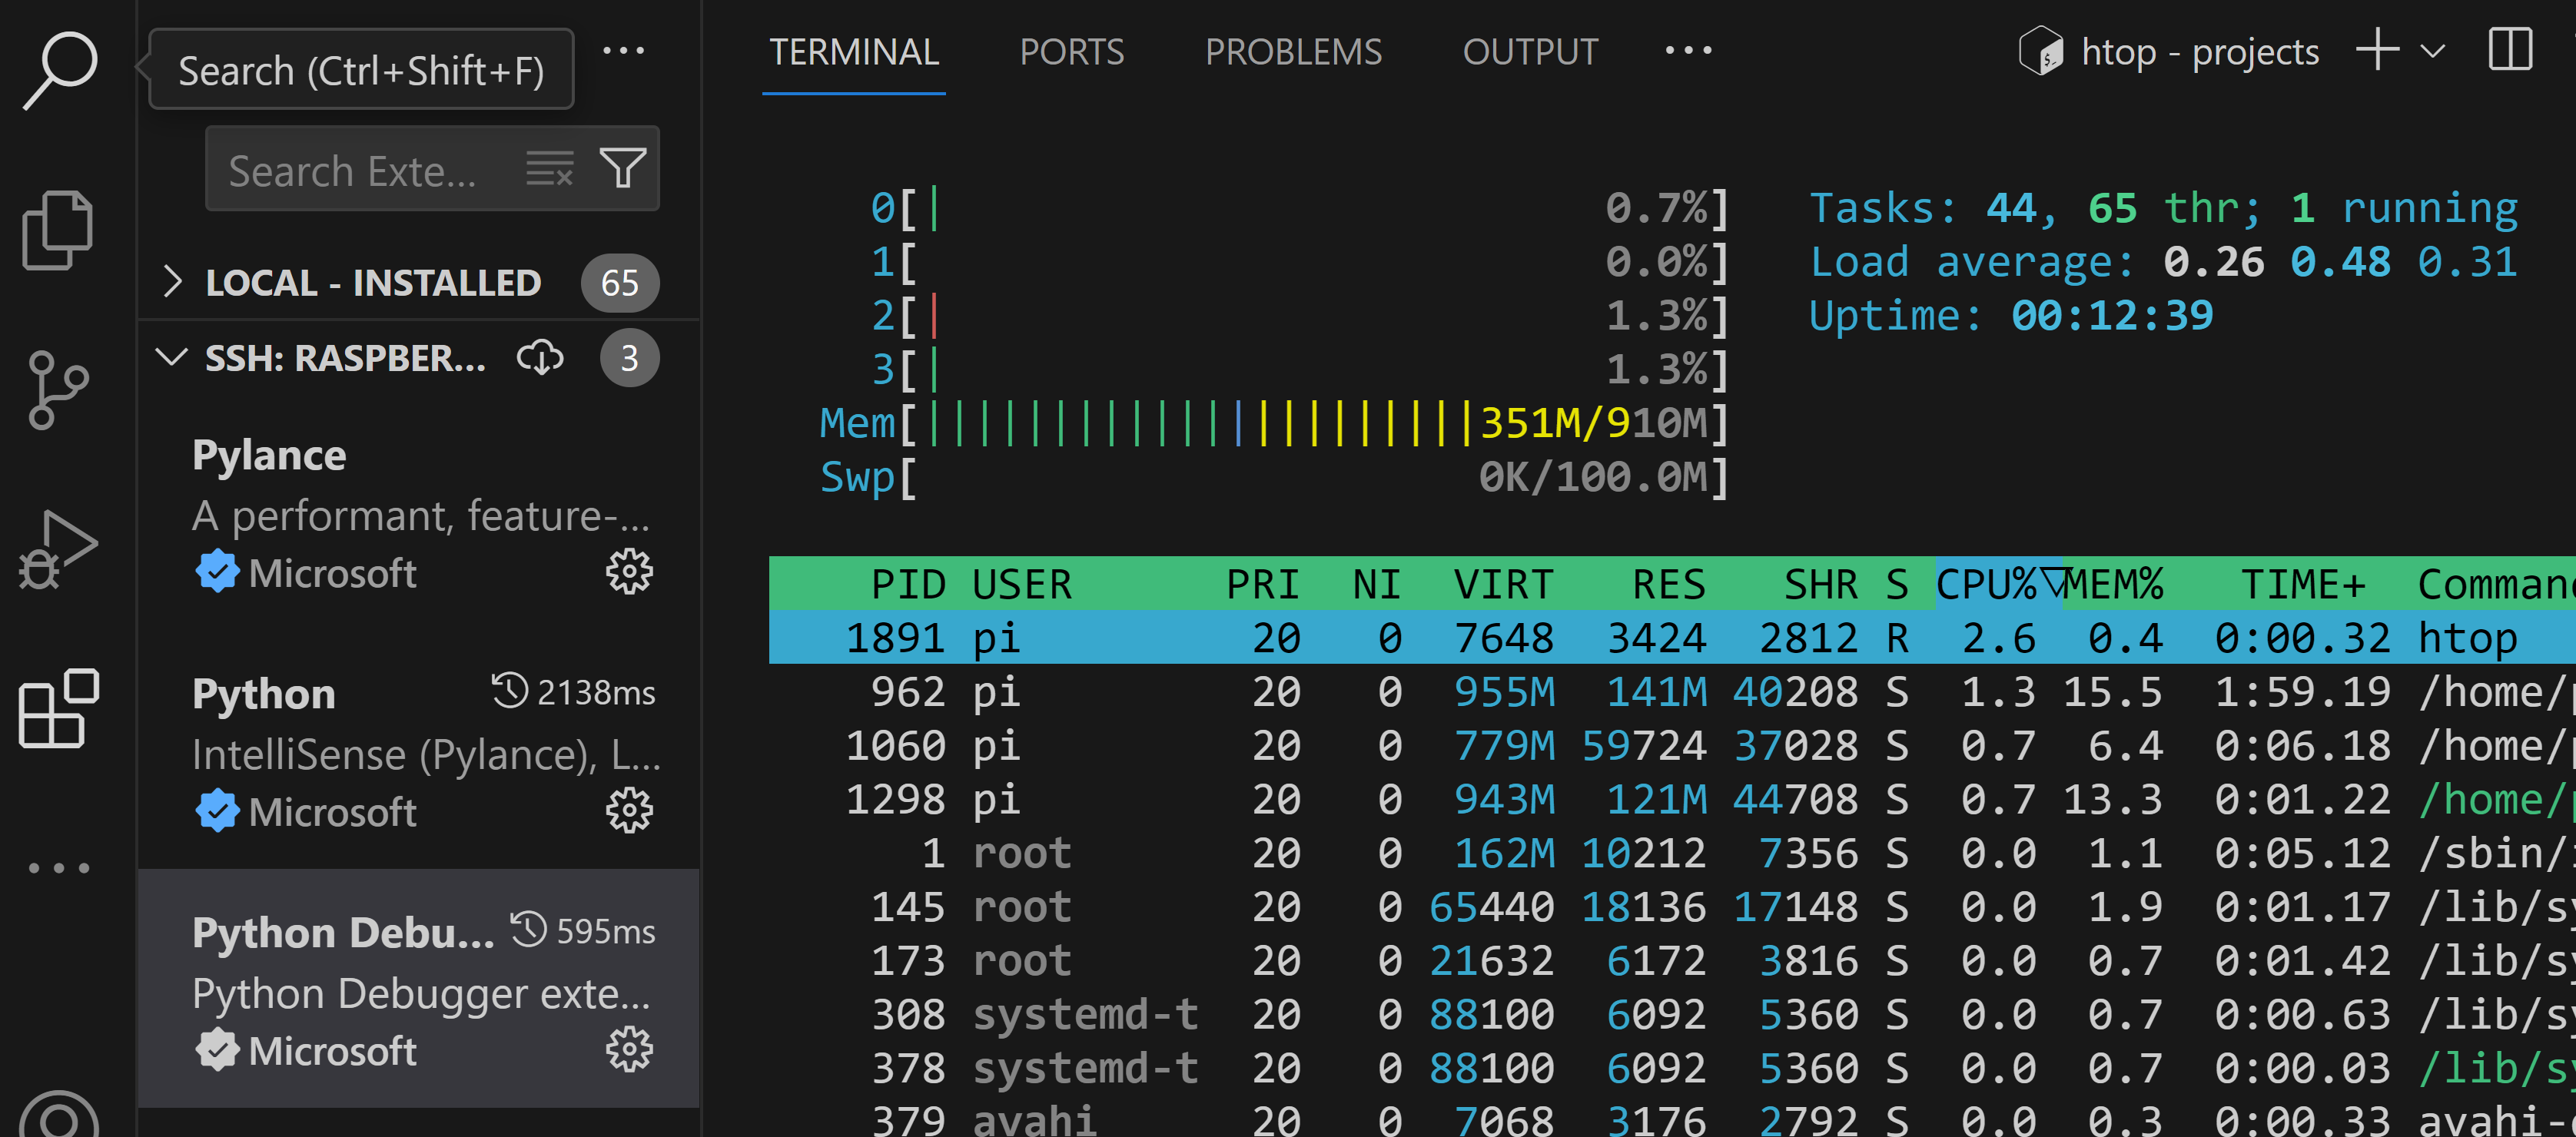Create a new terminal with plus
The height and width of the screenshot is (1137, 2576).
tap(2377, 49)
